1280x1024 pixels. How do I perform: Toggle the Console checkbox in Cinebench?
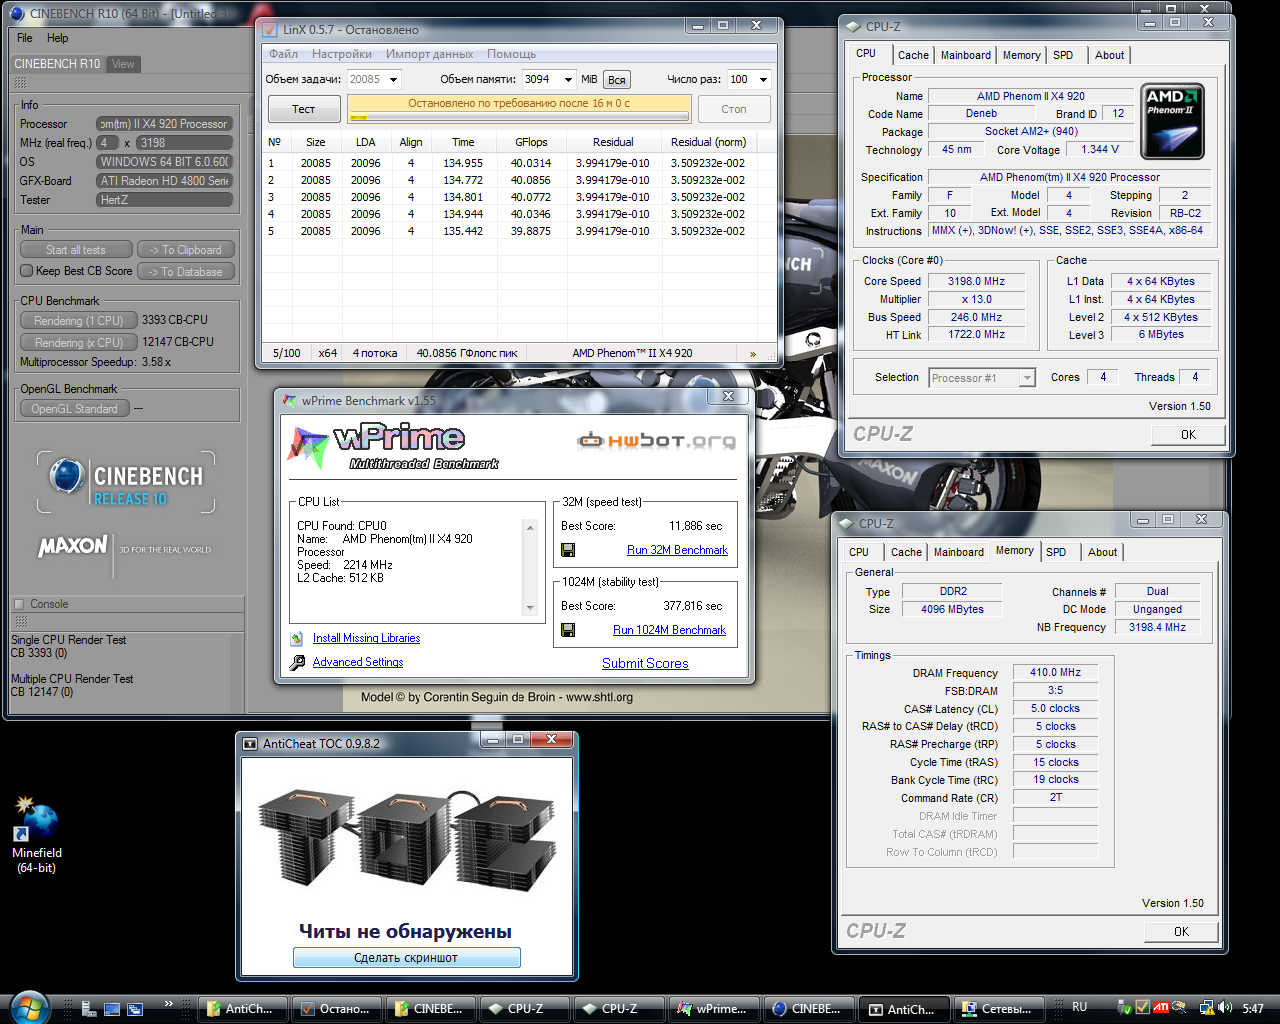click(19, 604)
